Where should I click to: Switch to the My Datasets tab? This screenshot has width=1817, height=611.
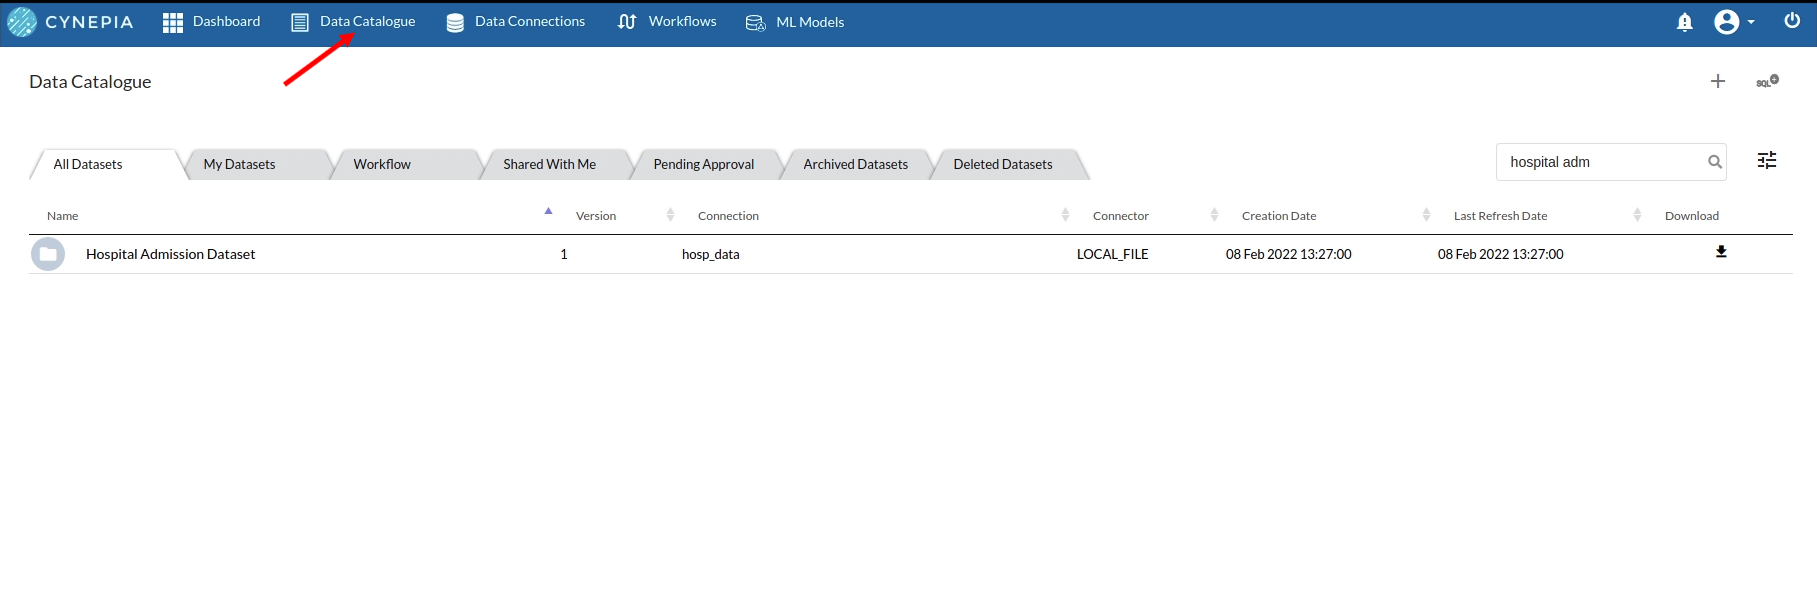point(240,164)
